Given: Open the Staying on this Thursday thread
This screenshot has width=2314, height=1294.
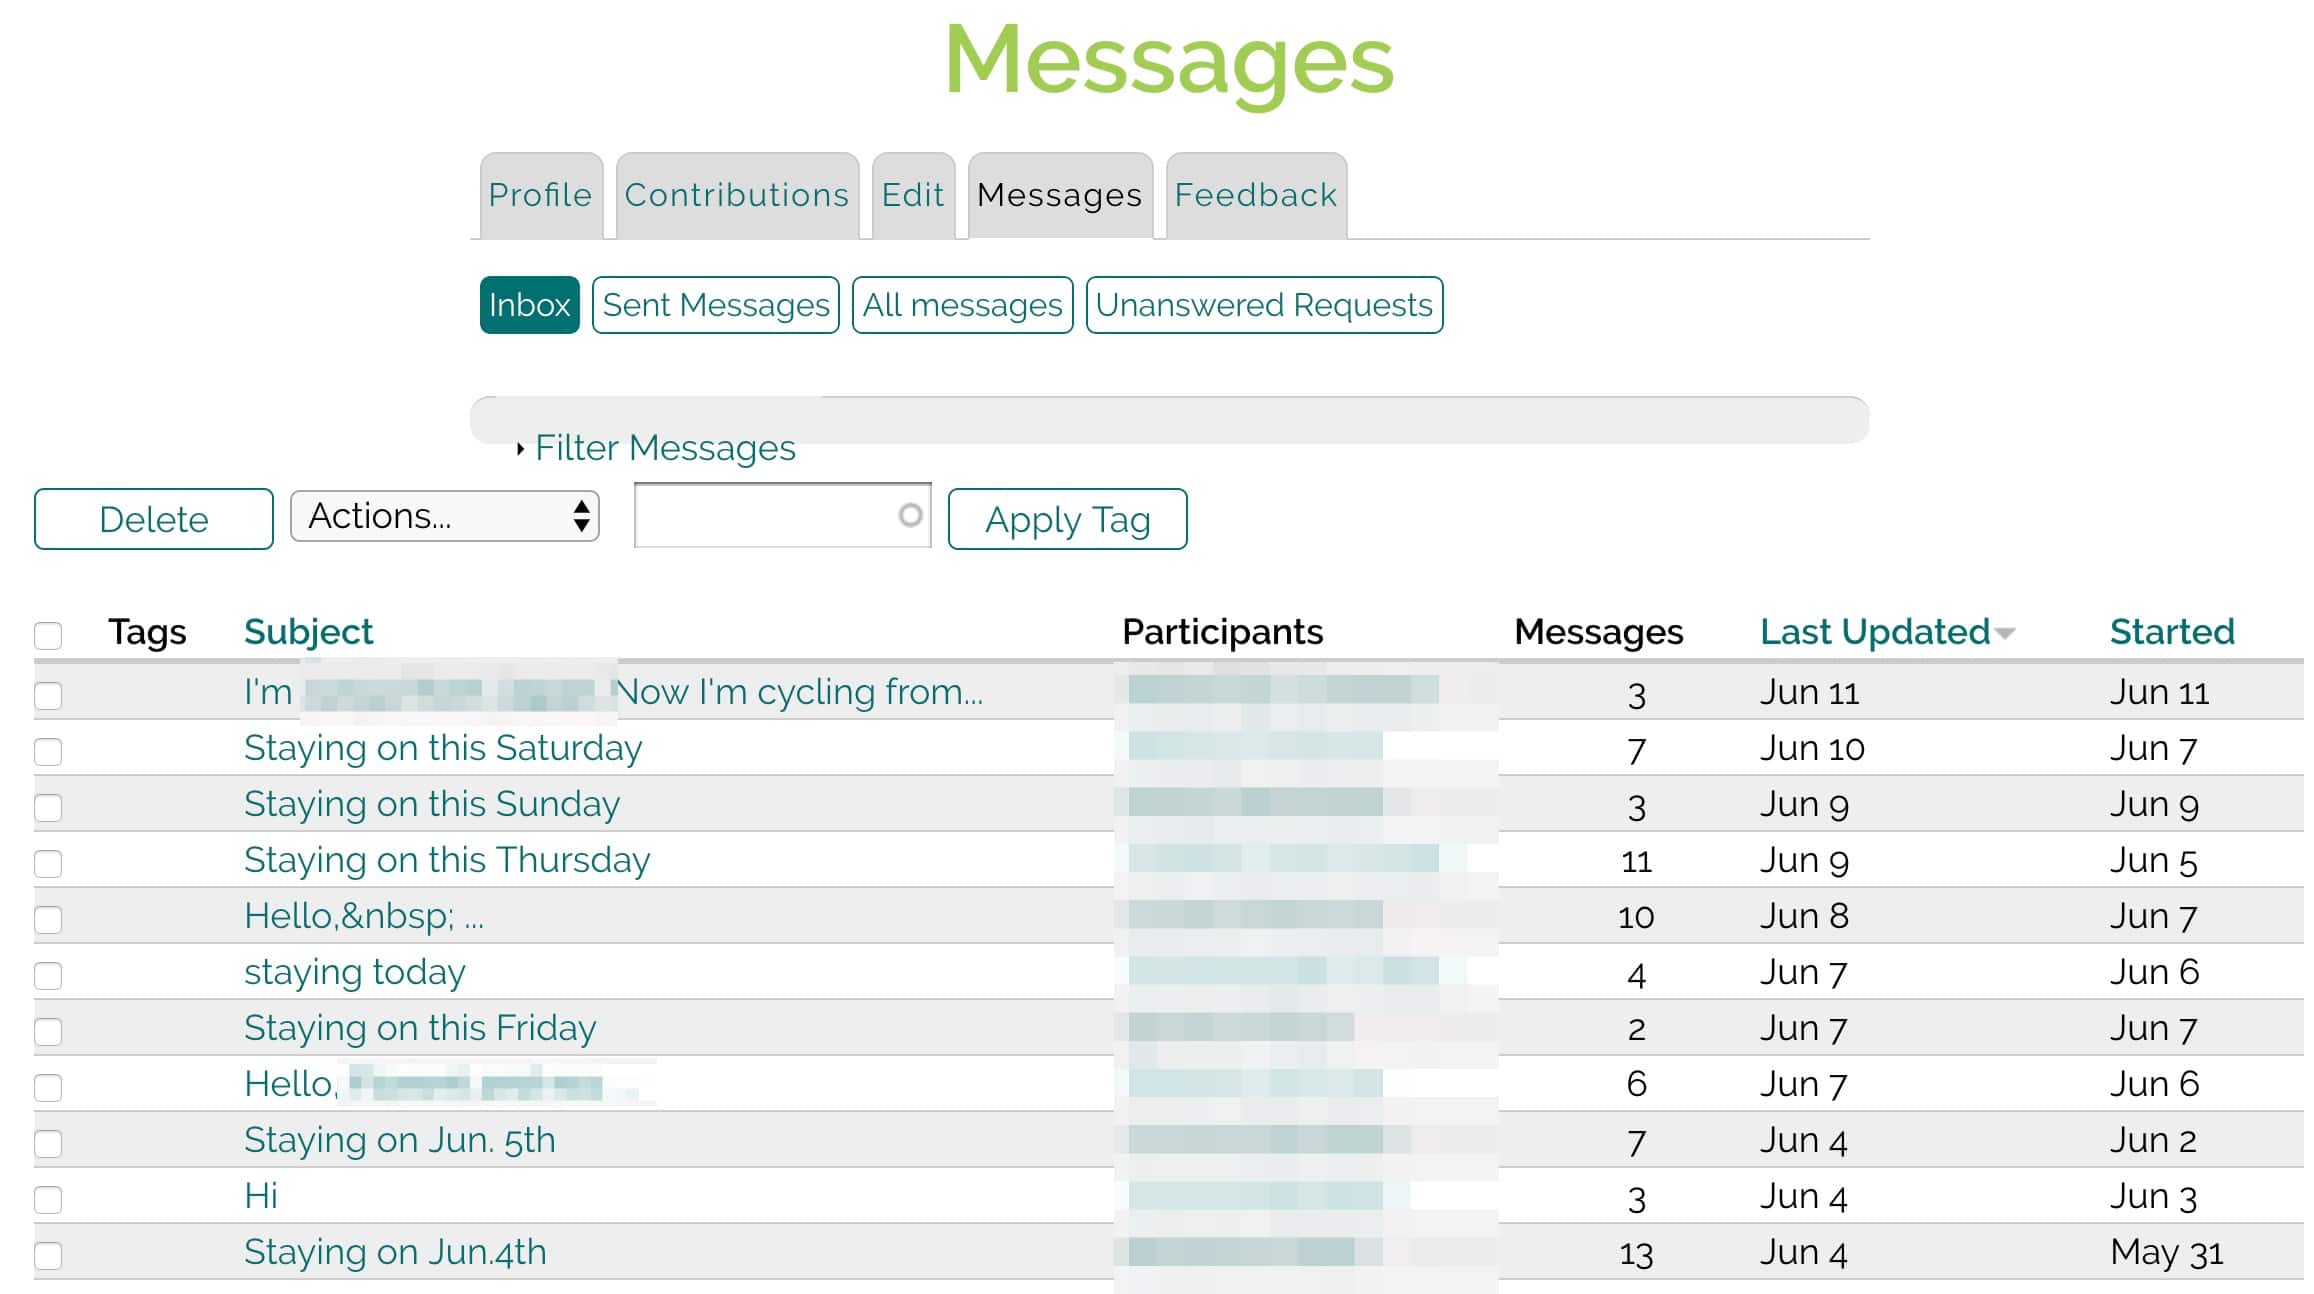Looking at the screenshot, I should [447, 860].
